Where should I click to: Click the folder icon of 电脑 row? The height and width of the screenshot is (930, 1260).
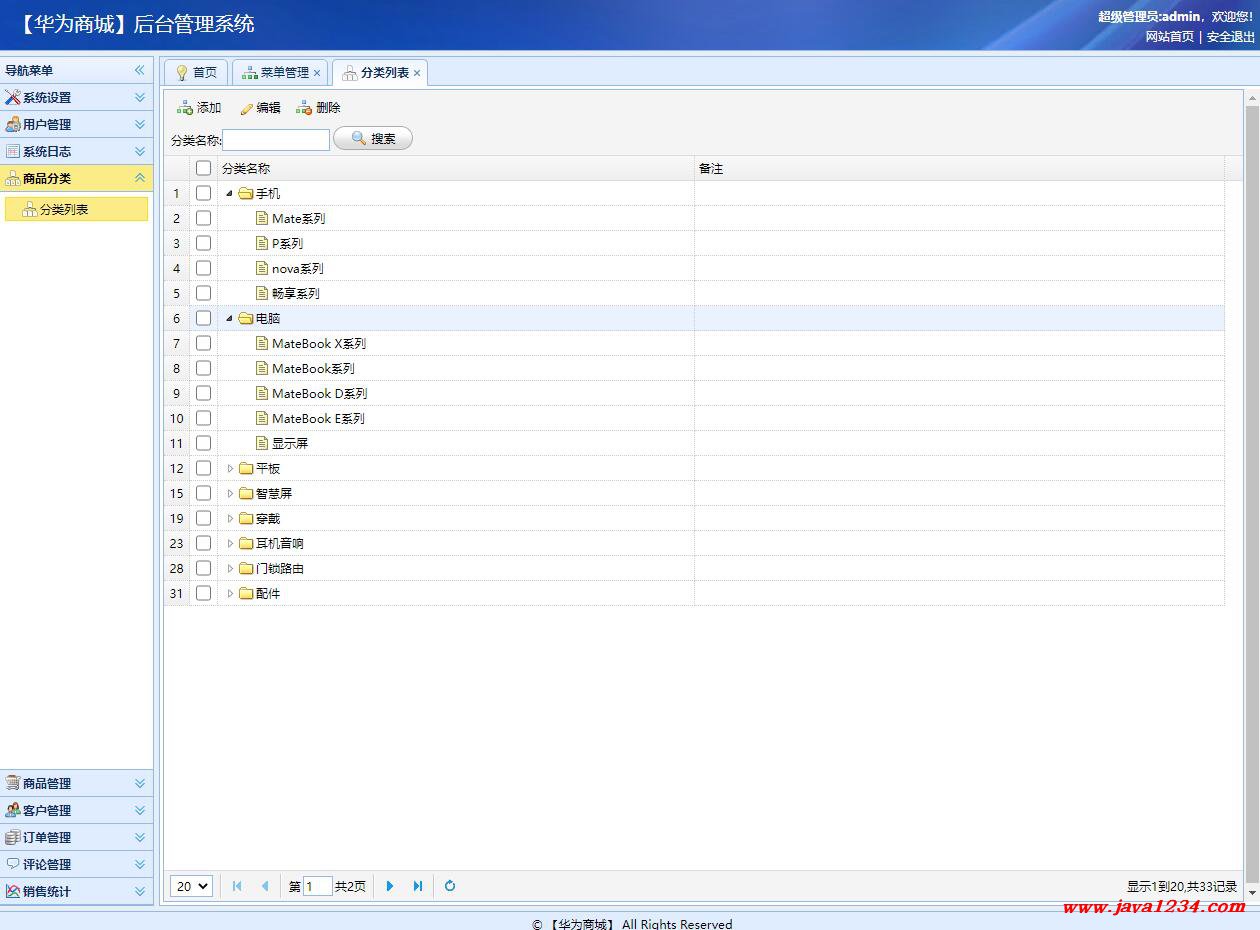pyautogui.click(x=246, y=318)
